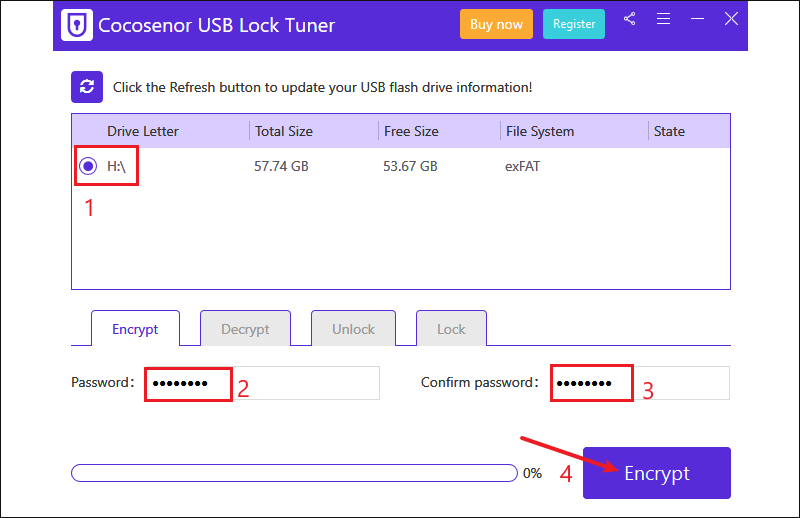
Task: Select the 53.67 GB free size cell
Action: 410,166
